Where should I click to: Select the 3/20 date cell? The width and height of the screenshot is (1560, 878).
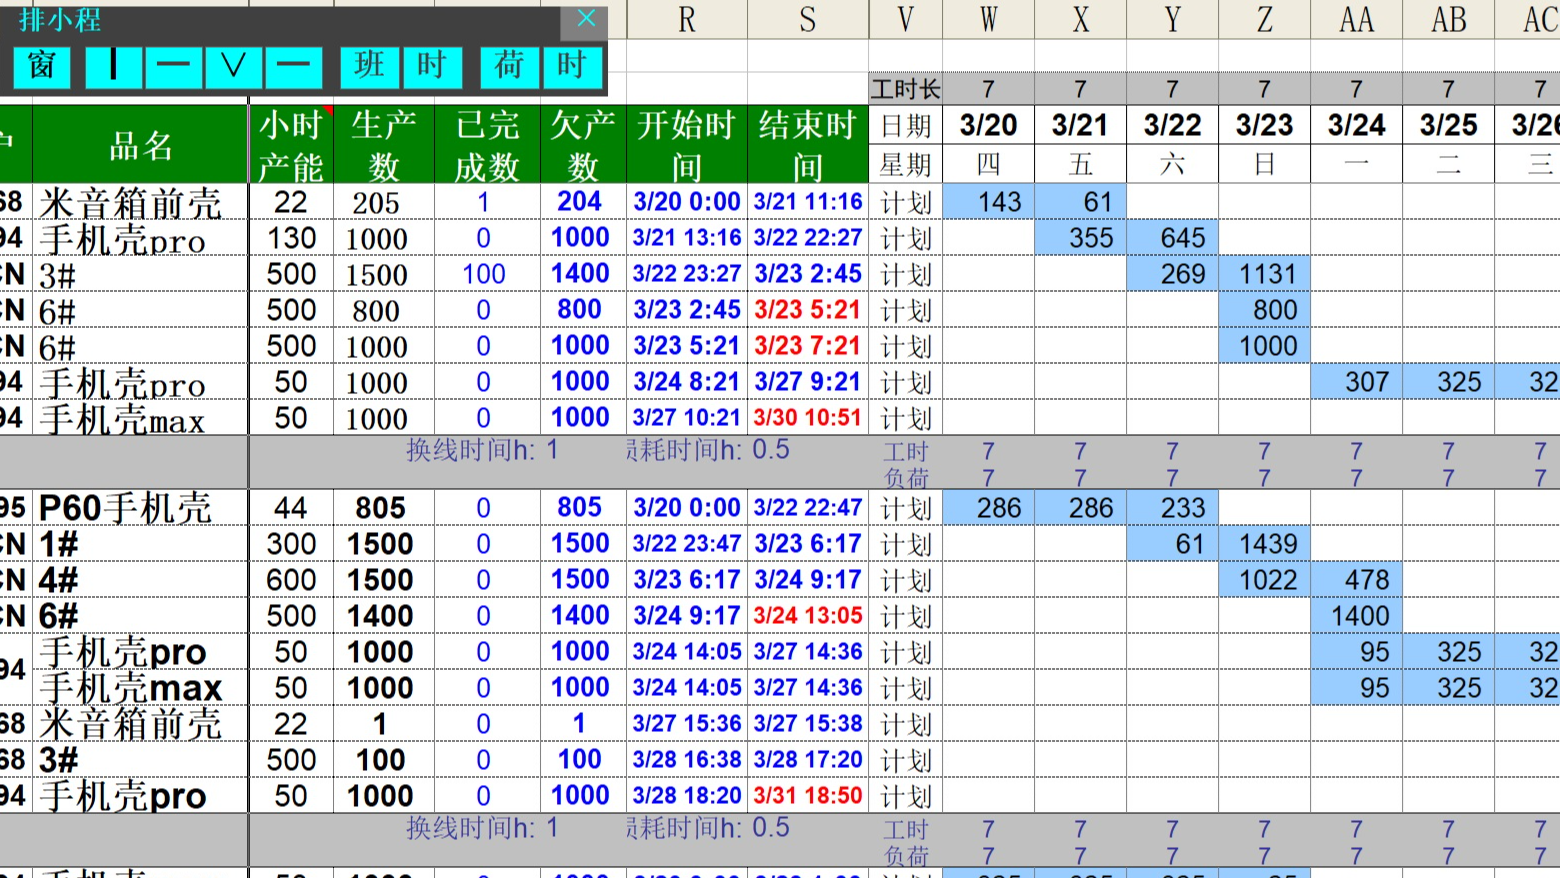coord(989,126)
